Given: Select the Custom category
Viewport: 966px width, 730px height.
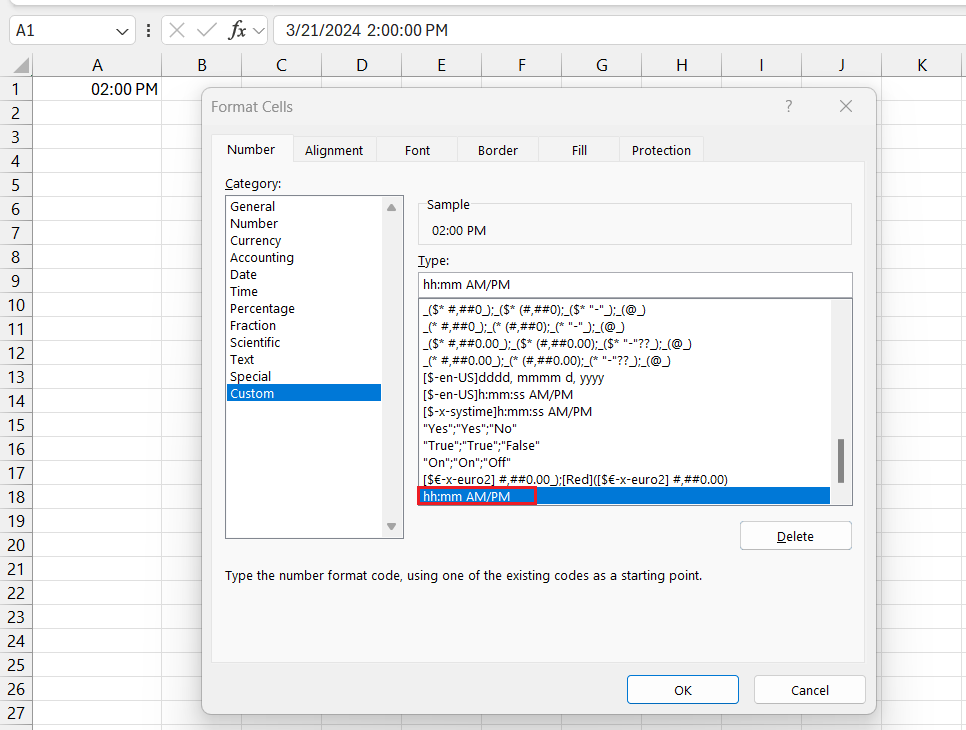Looking at the screenshot, I should [x=304, y=393].
